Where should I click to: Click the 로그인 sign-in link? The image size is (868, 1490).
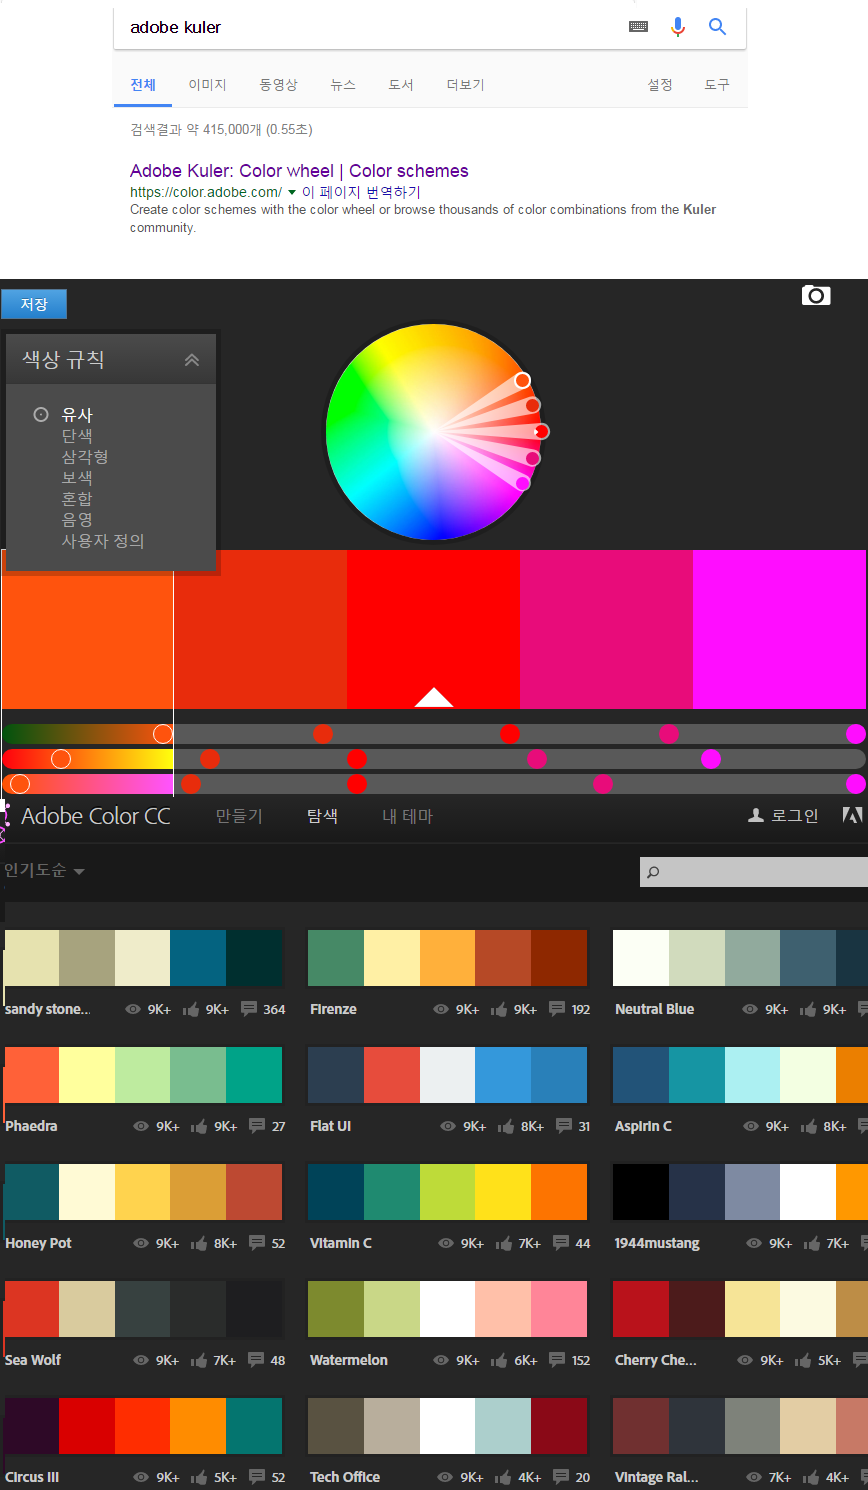click(x=795, y=816)
